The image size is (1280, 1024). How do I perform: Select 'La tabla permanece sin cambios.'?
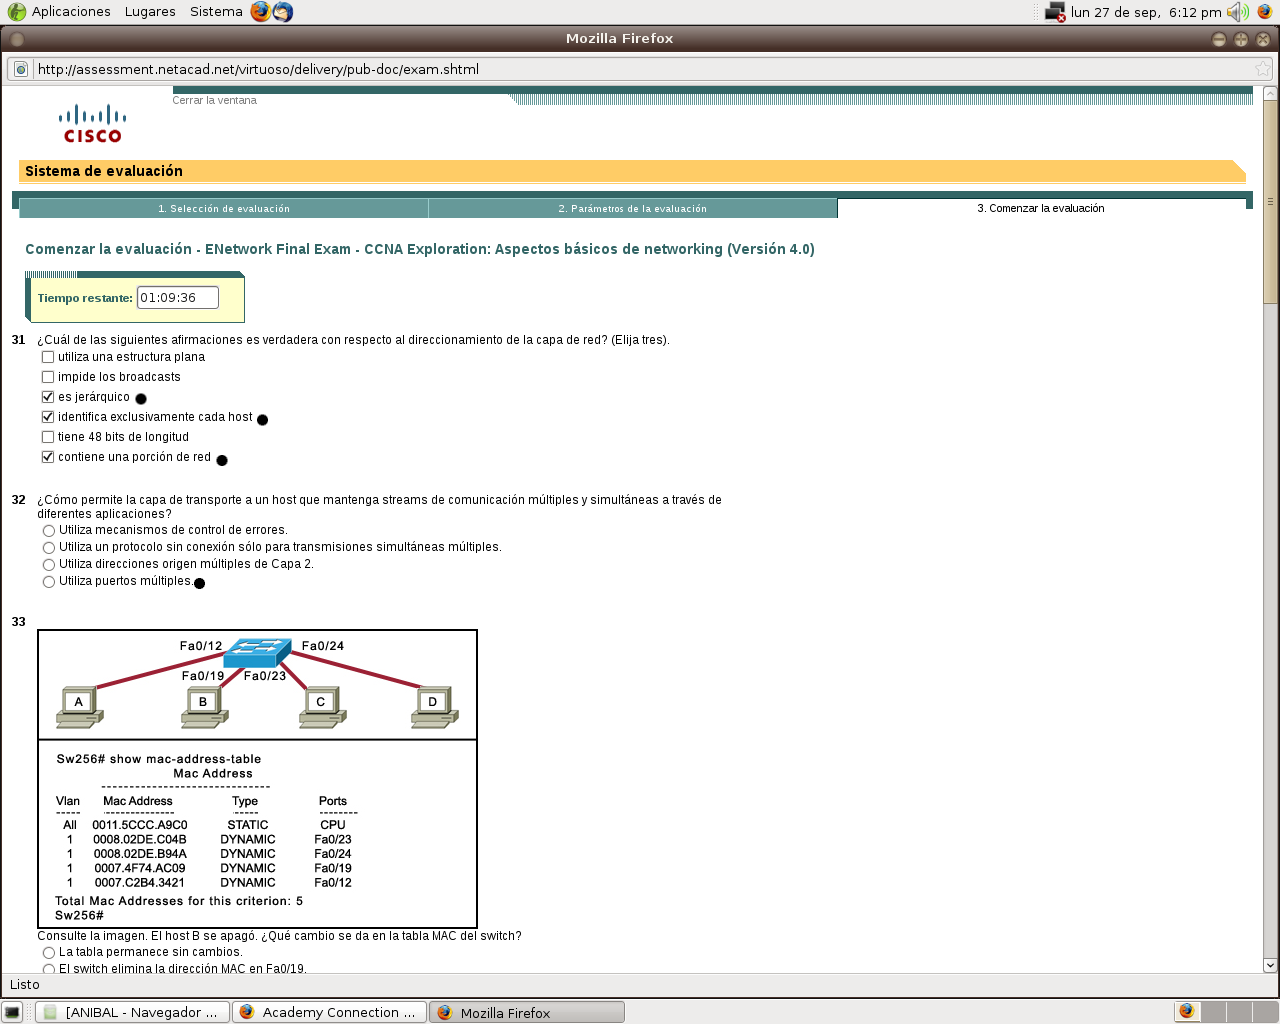point(49,953)
